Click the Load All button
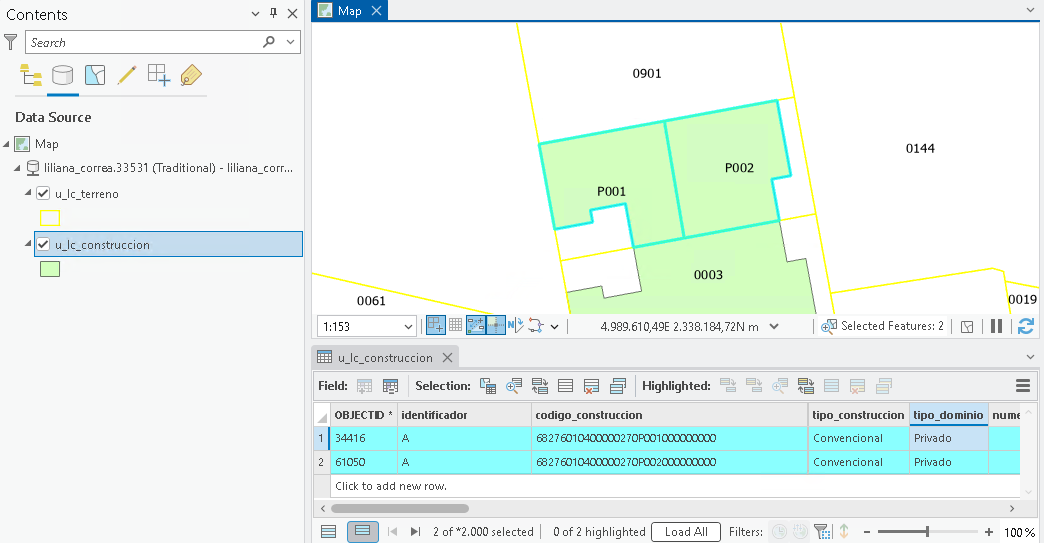 686,532
